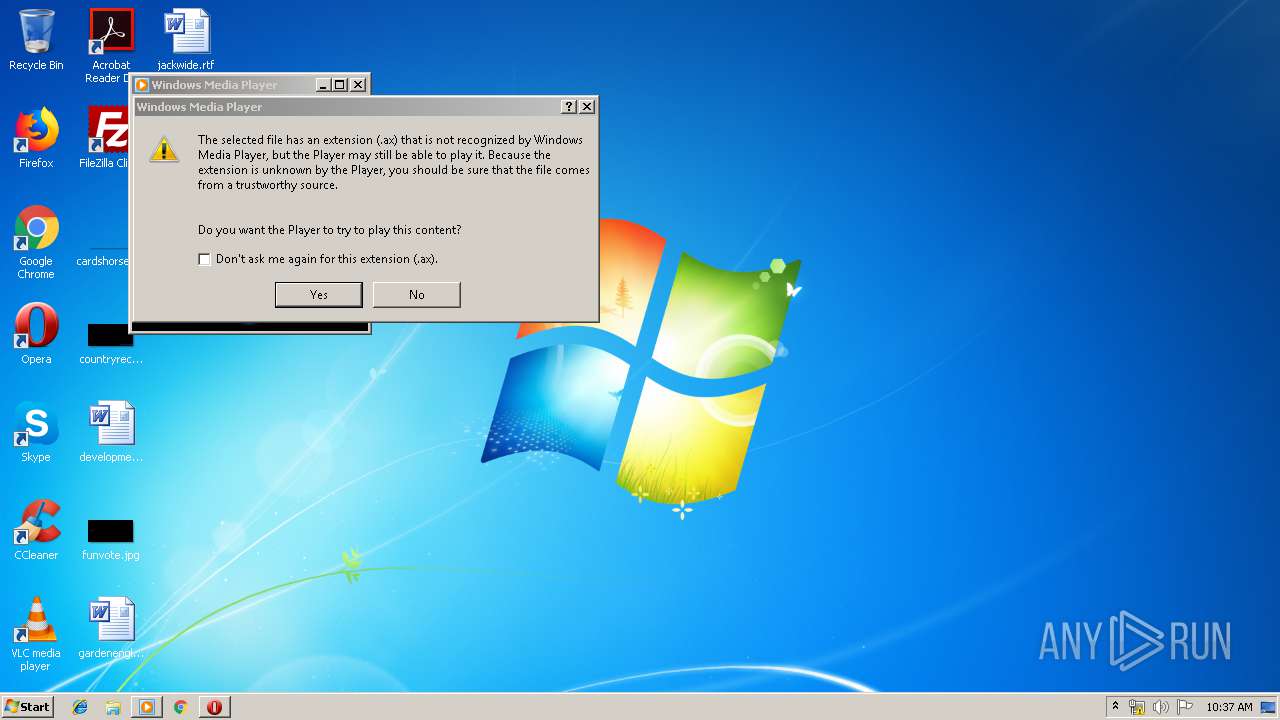
Task: Enable "Don't ask me again" checkbox
Action: point(204,259)
